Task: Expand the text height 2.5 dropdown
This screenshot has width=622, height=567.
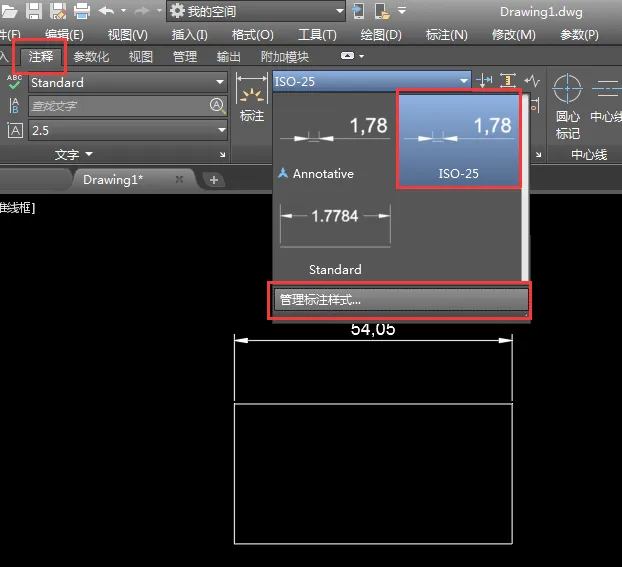Action: pyautogui.click(x=221, y=130)
